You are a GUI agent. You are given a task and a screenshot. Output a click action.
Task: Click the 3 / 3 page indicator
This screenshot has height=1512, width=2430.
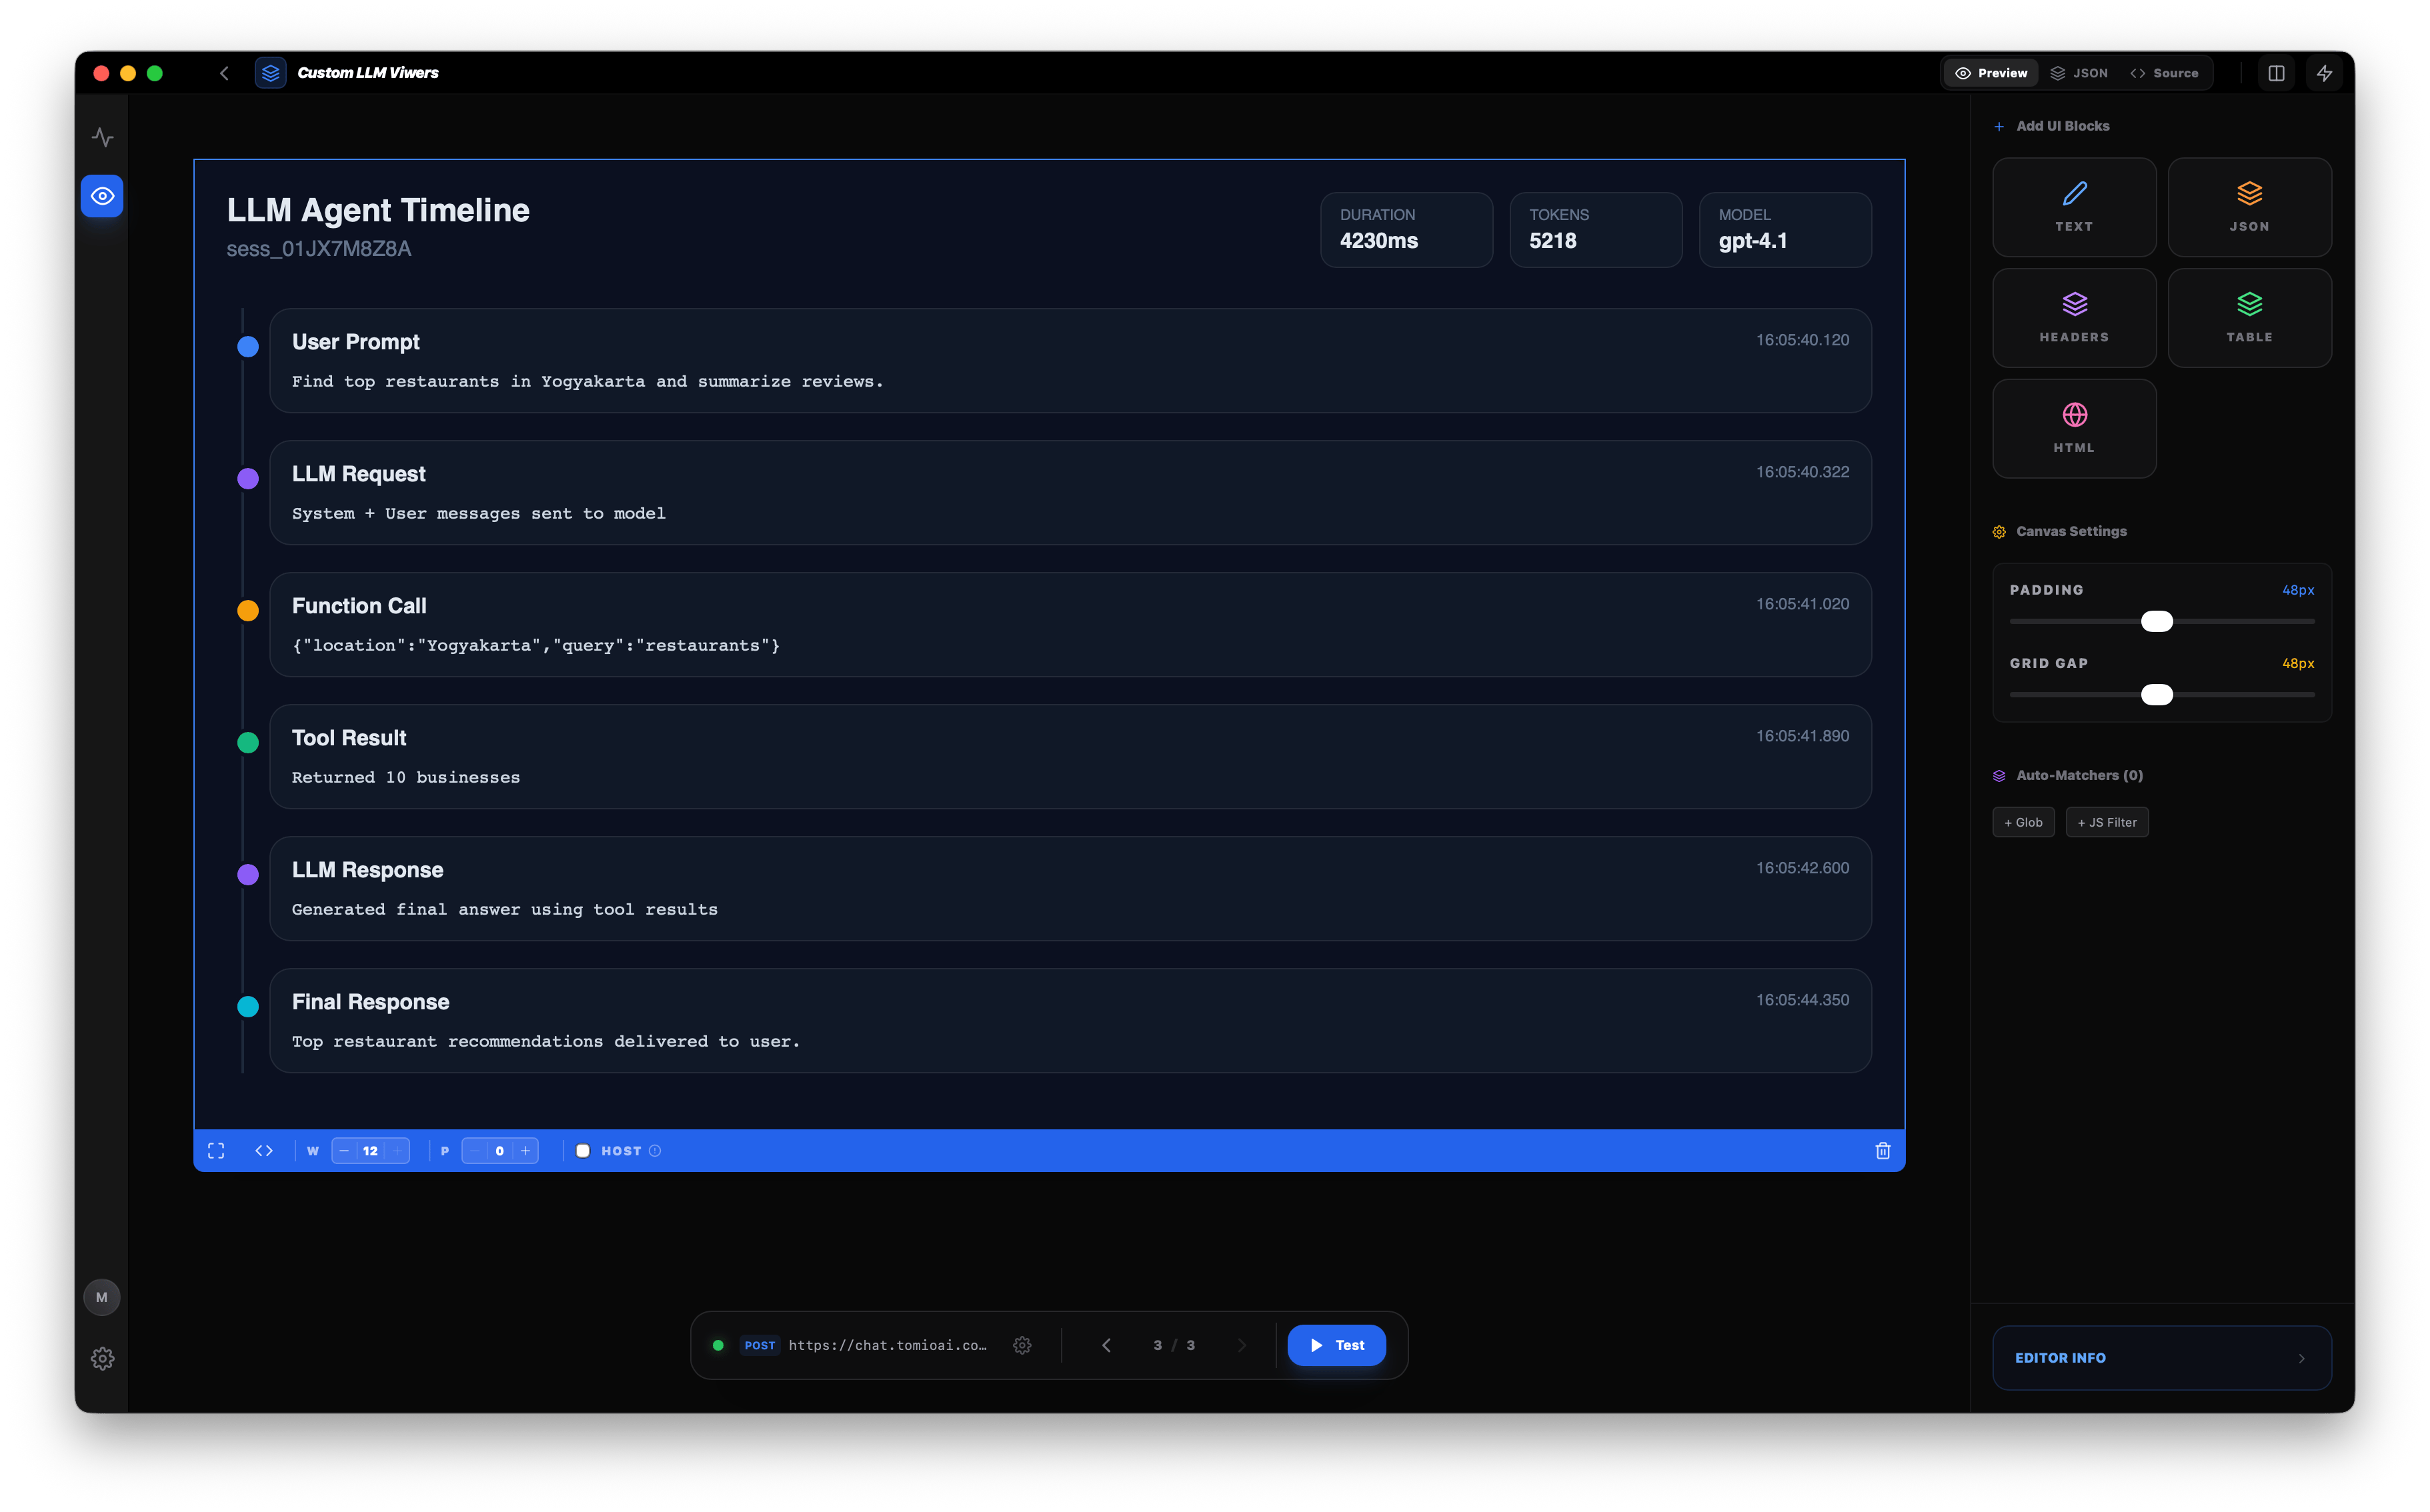tap(1174, 1345)
